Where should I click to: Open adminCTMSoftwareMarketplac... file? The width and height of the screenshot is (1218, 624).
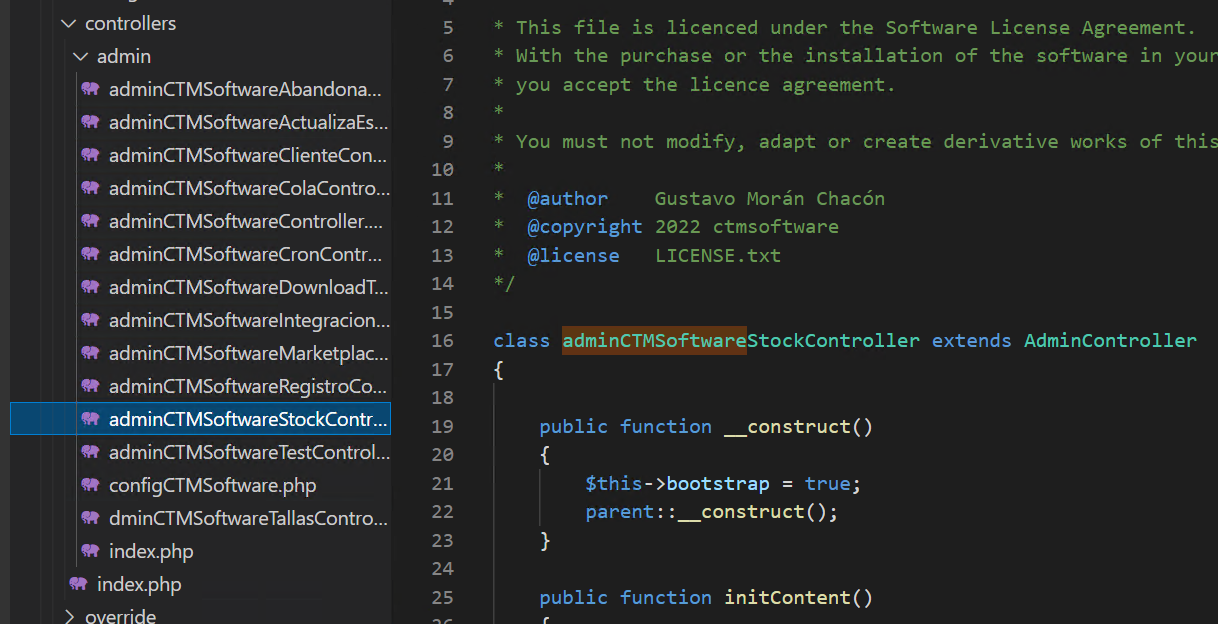[248, 353]
